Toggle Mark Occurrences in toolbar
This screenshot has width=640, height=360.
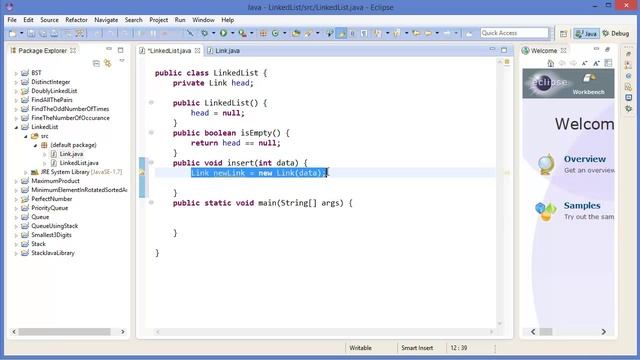pyautogui.click(x=341, y=33)
